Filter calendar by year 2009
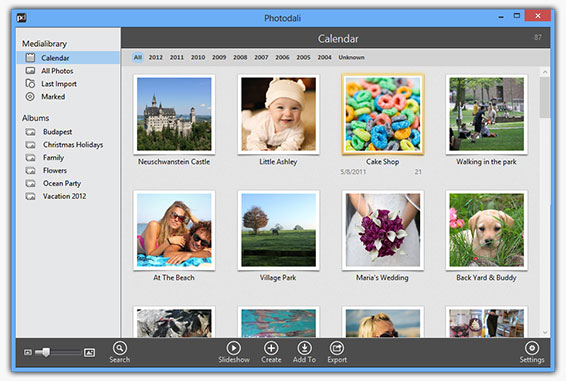 [x=219, y=57]
